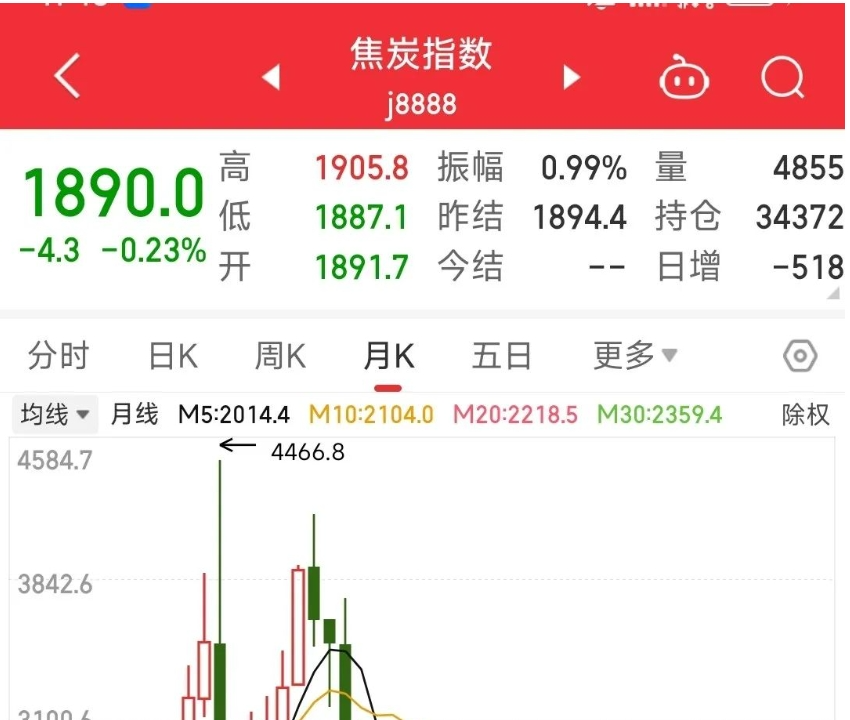Toggle 除权 ex-rights adjustment mode

click(x=806, y=414)
